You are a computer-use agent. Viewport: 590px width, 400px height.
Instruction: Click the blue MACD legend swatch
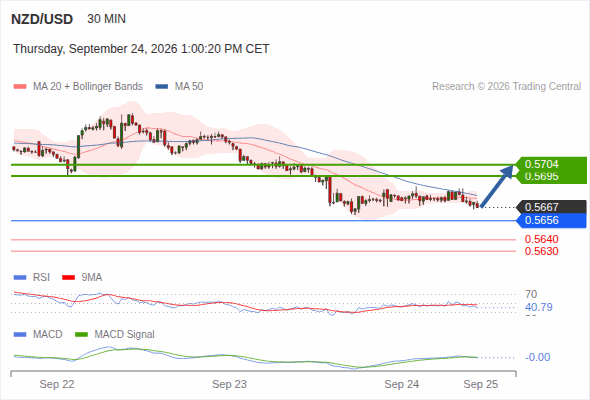pos(20,335)
